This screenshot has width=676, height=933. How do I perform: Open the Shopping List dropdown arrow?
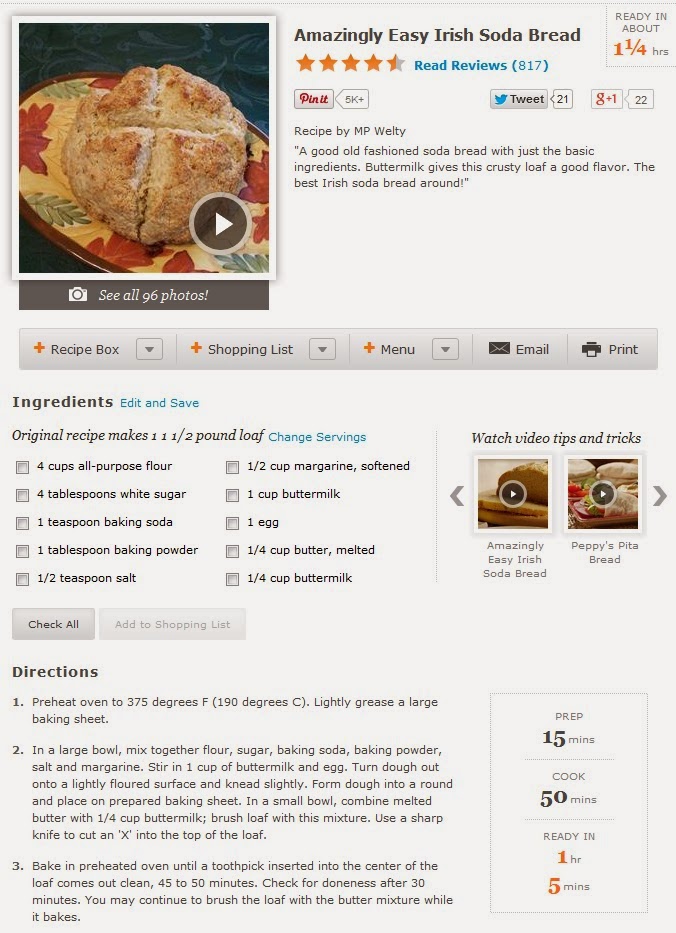tap(323, 349)
